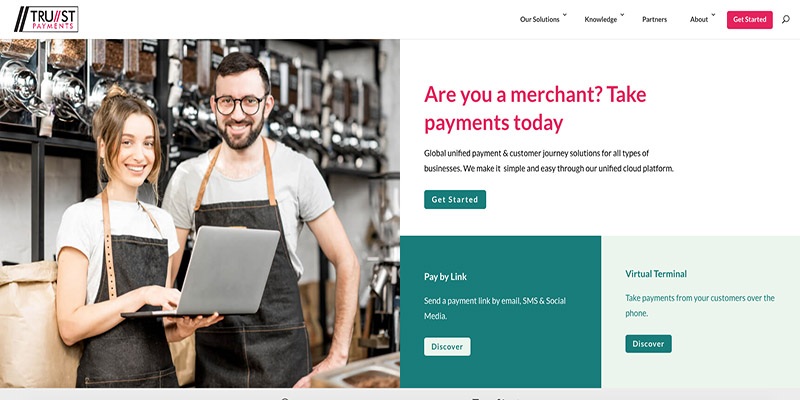Click Discover under Pay by Link
The height and width of the screenshot is (400, 800).
447,346
